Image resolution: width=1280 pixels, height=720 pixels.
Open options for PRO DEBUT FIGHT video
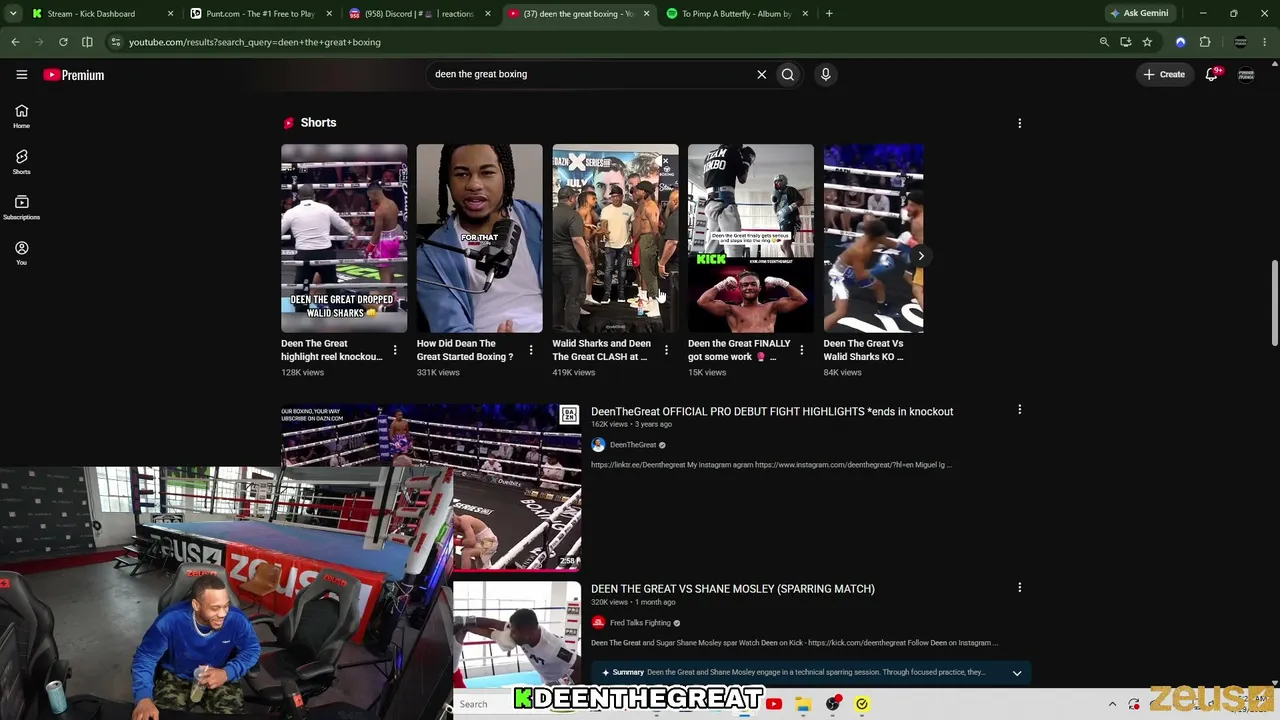[x=1019, y=410]
